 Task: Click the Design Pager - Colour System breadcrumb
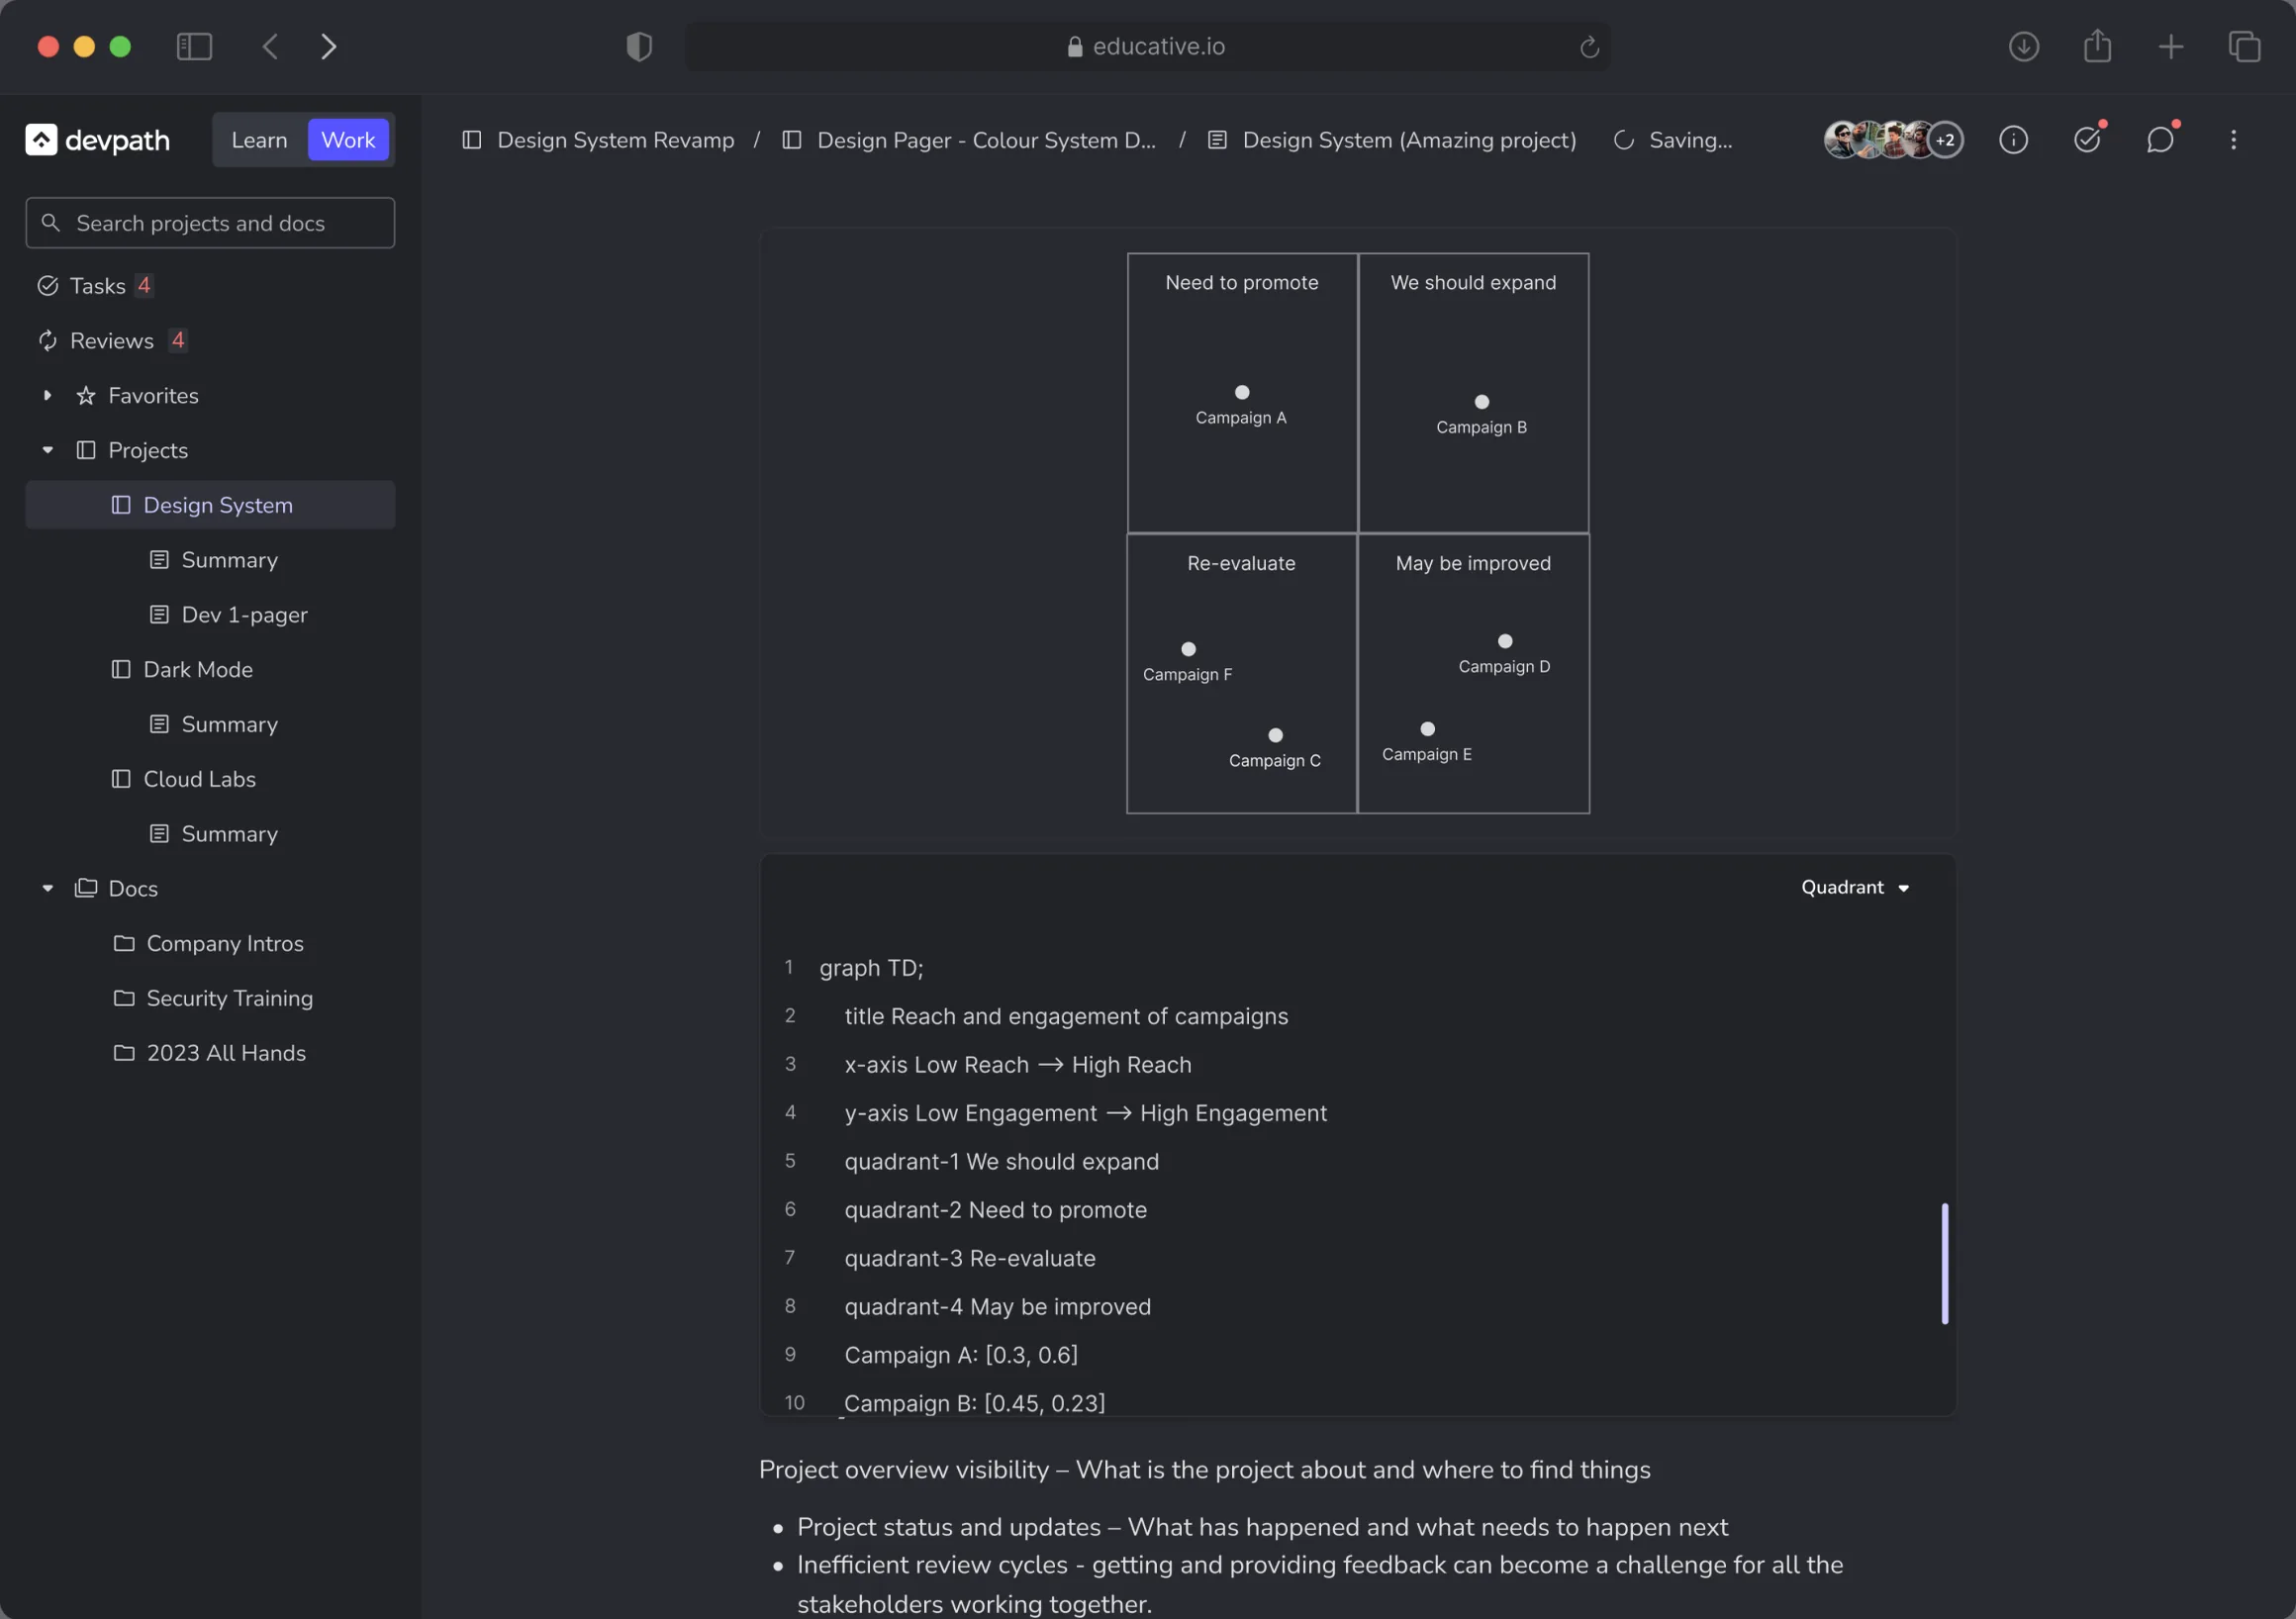coord(986,140)
